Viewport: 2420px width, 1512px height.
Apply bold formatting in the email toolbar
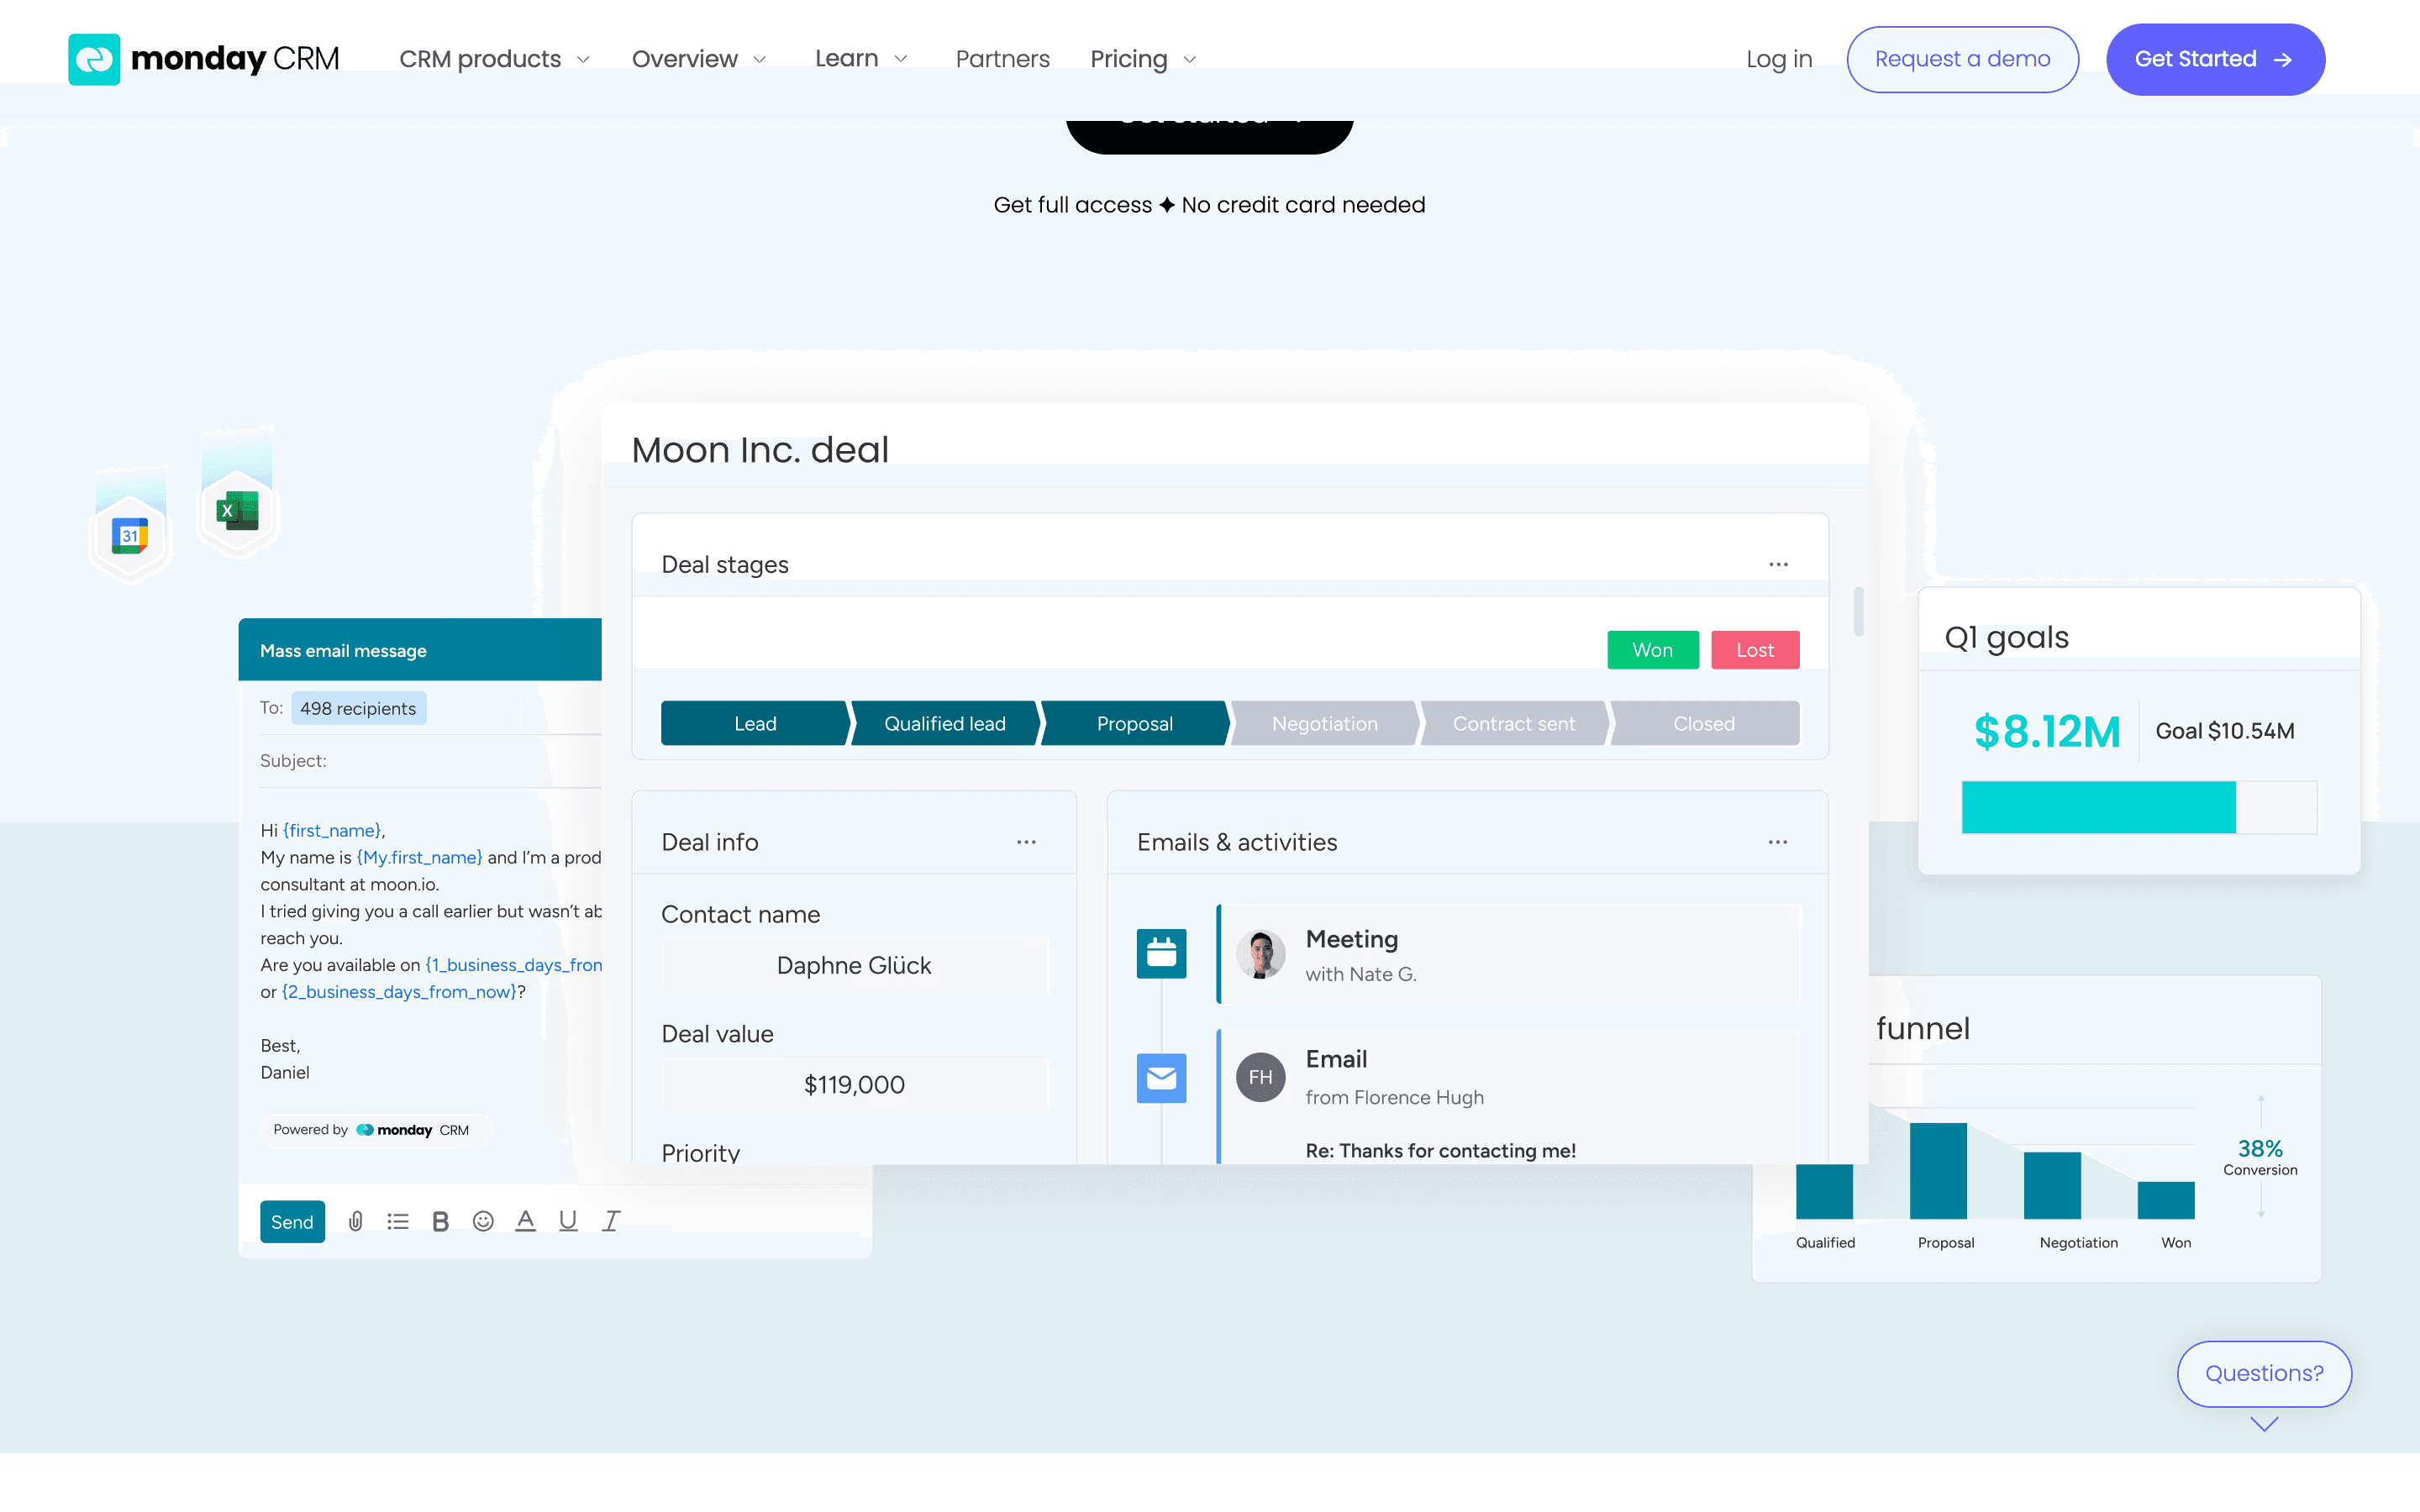[x=440, y=1221]
